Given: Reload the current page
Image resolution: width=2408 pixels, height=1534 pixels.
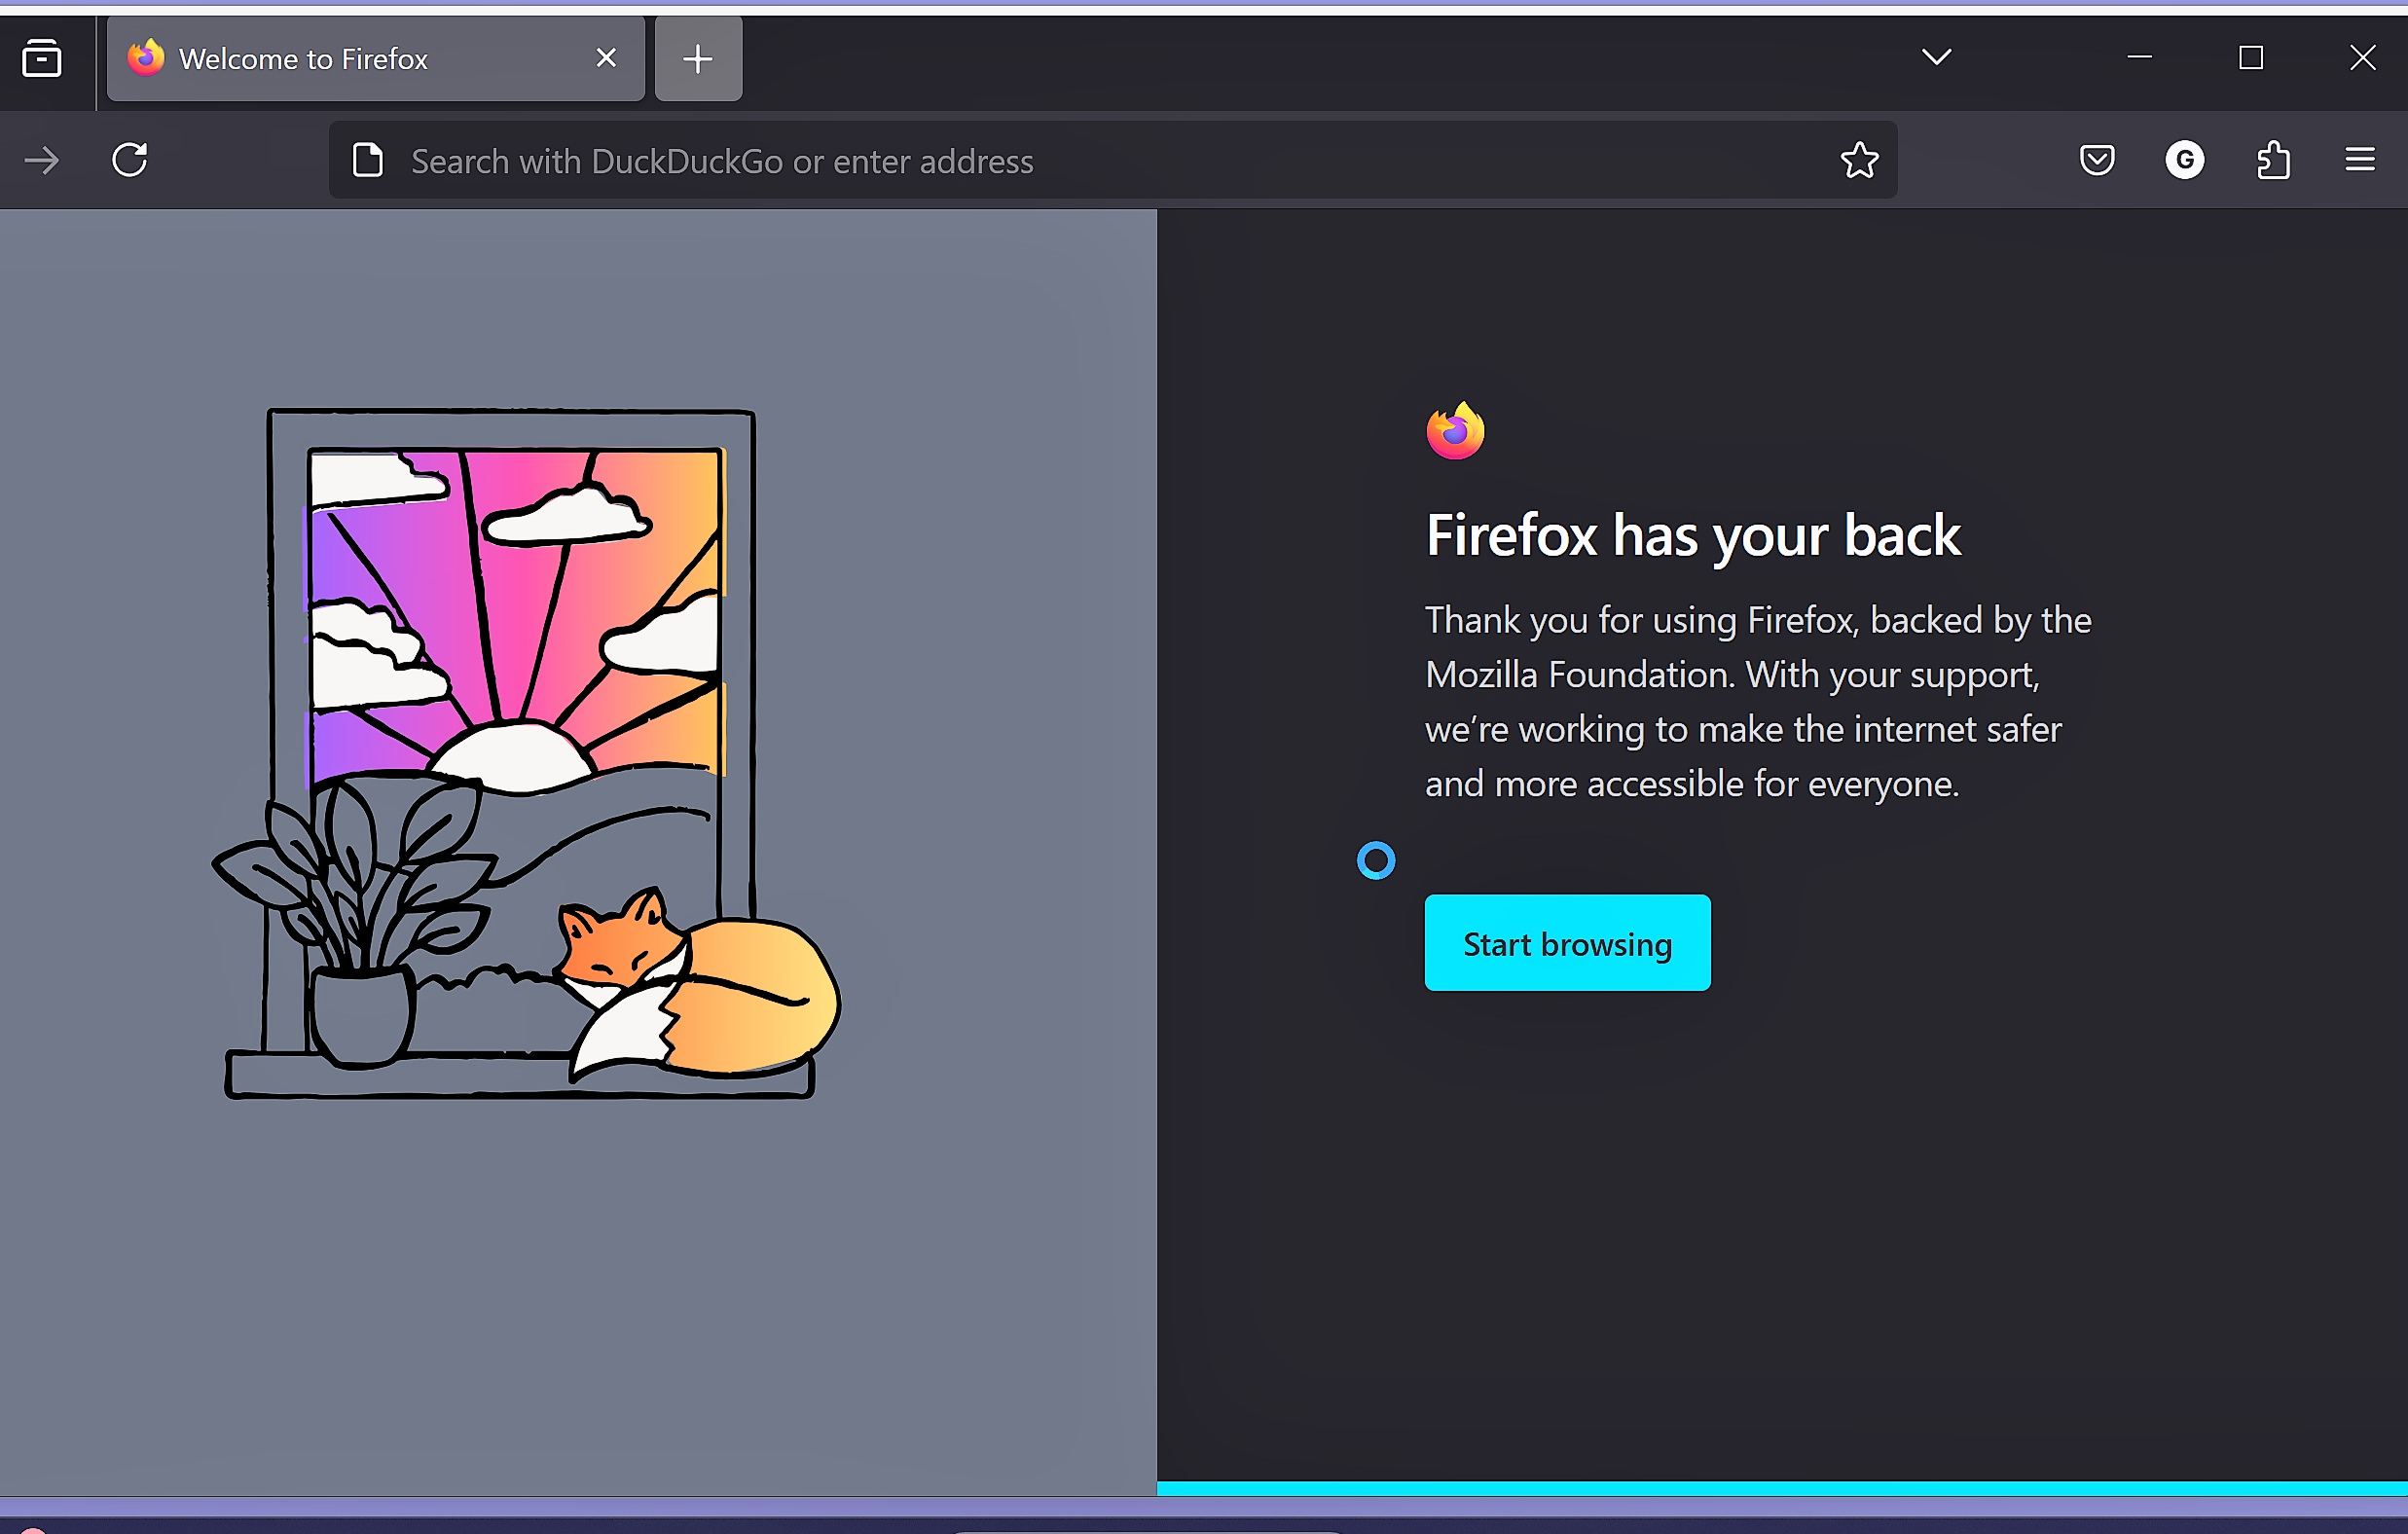Looking at the screenshot, I should coord(130,160).
